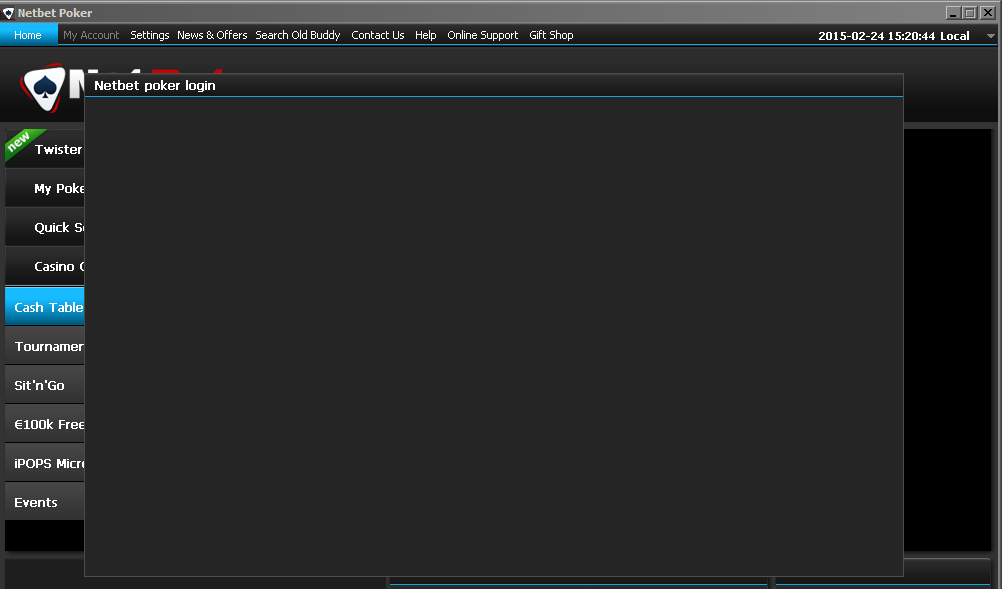Screen dimensions: 1002x589
Task: Select Search Old Buddy menu item
Action: click(298, 35)
